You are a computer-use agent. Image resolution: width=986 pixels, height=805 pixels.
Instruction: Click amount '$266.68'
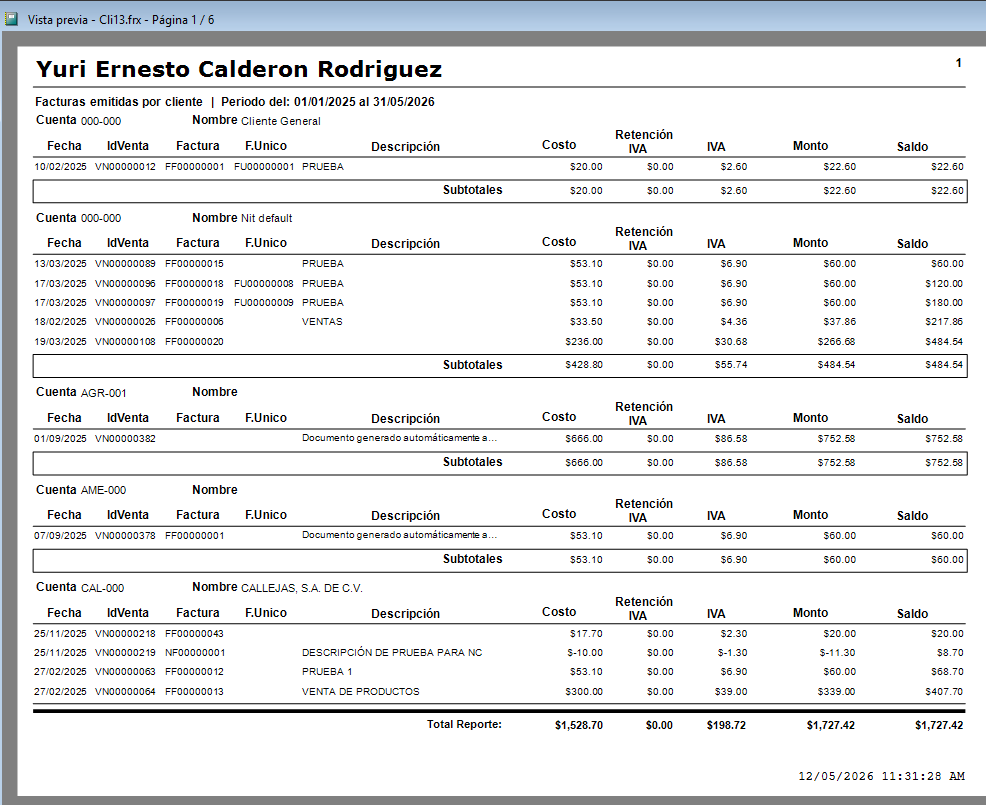point(836,341)
